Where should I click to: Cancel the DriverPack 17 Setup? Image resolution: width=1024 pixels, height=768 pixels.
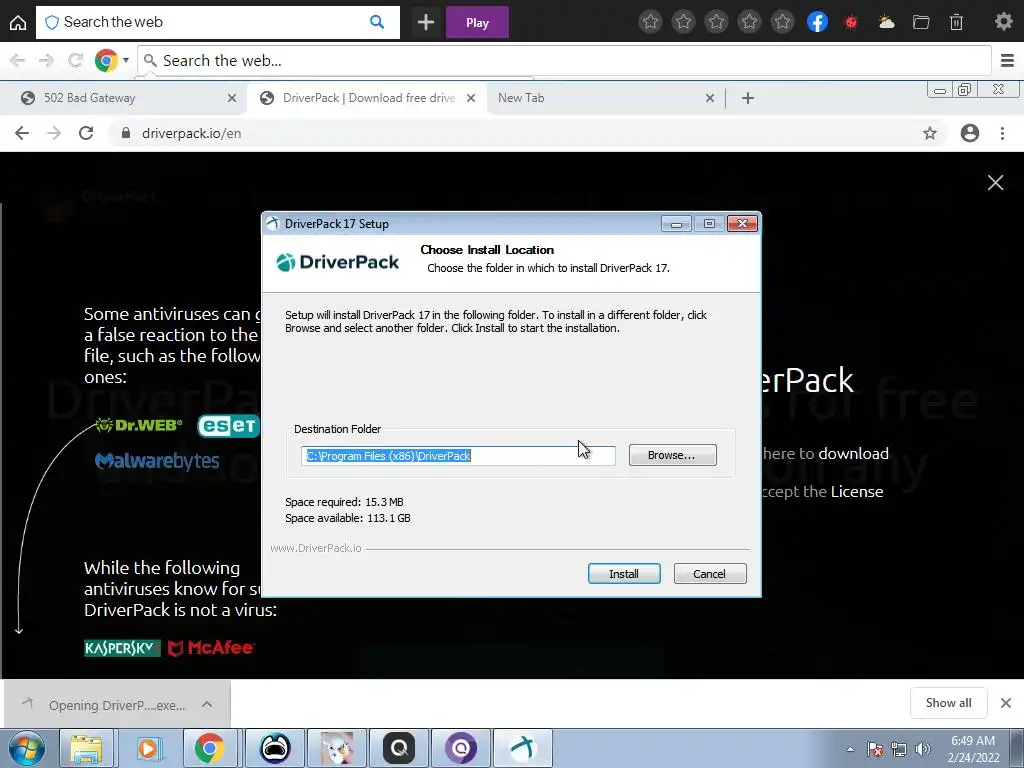[709, 573]
